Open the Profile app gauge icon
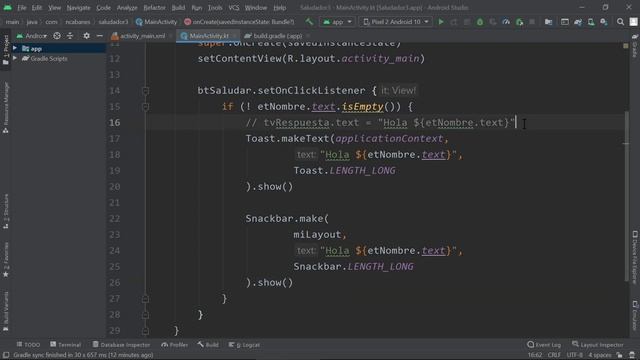The height and width of the screenshot is (360, 640). (x=506, y=22)
